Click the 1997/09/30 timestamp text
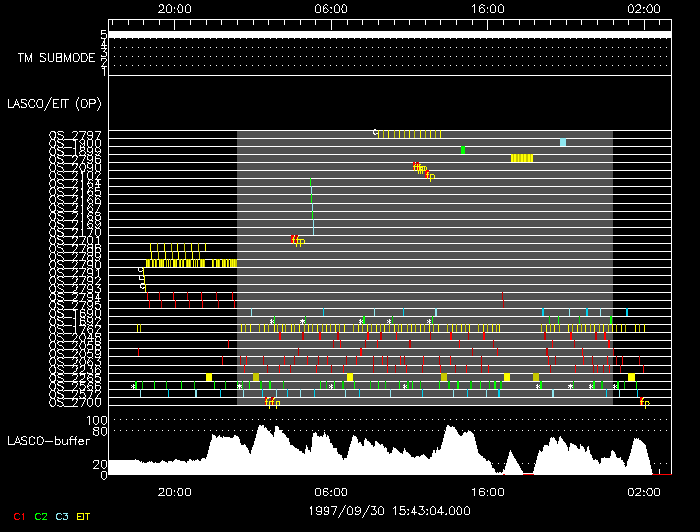This screenshot has width=700, height=532. [x=388, y=510]
